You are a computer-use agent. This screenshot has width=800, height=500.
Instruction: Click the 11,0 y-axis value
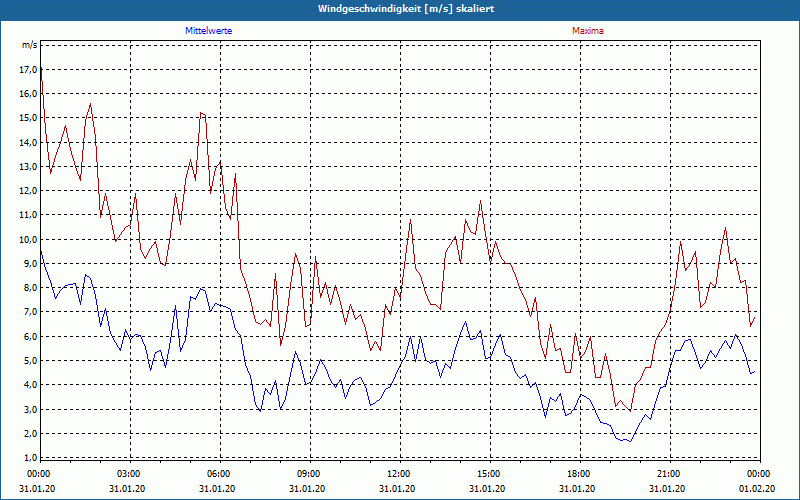(28, 215)
